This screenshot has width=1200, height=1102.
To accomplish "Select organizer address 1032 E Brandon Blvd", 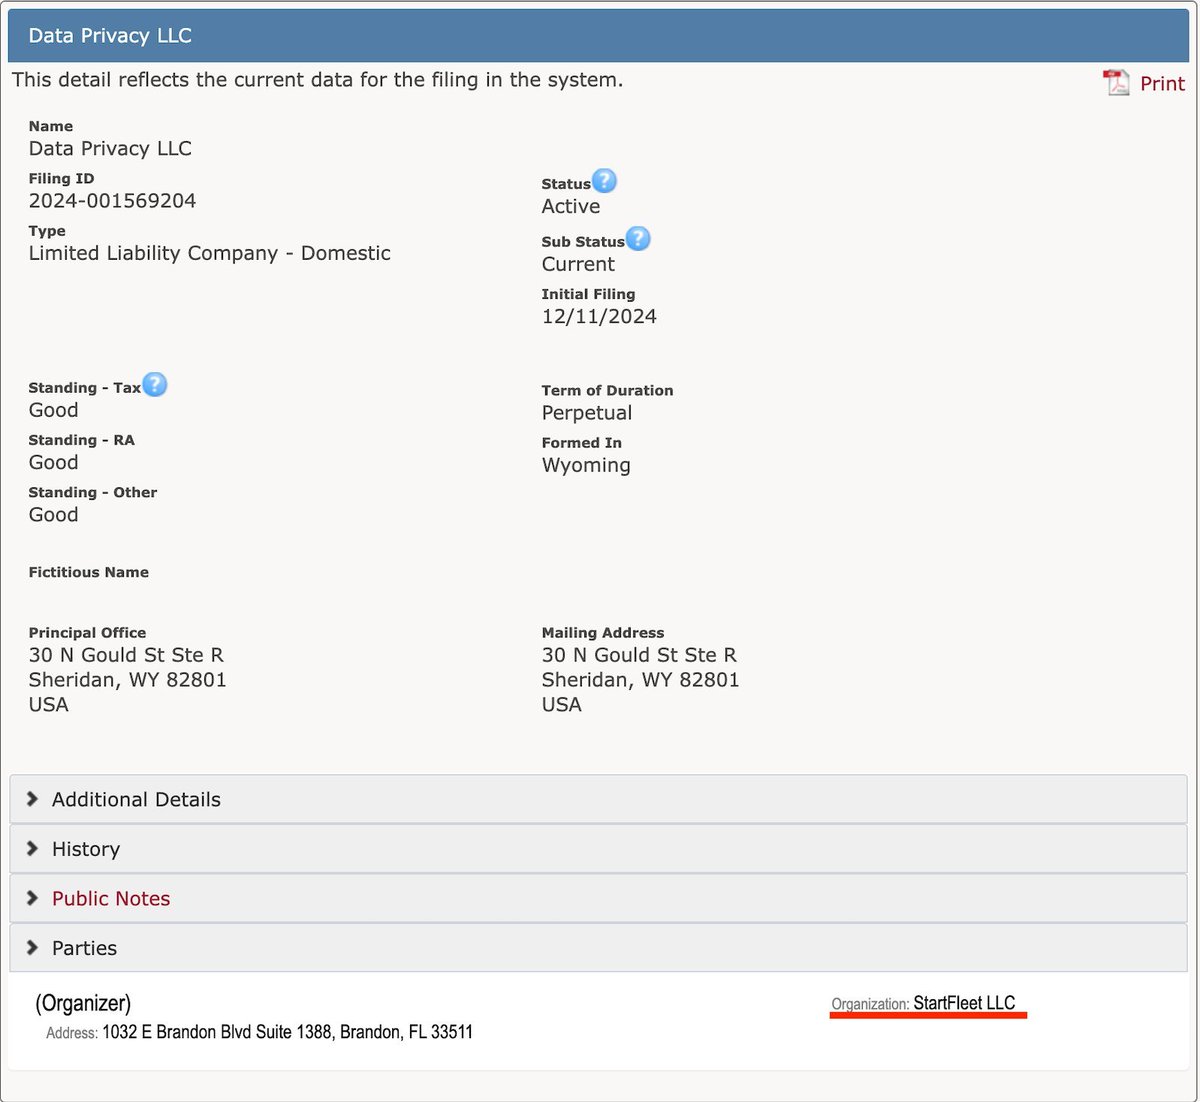I will click(287, 1032).
